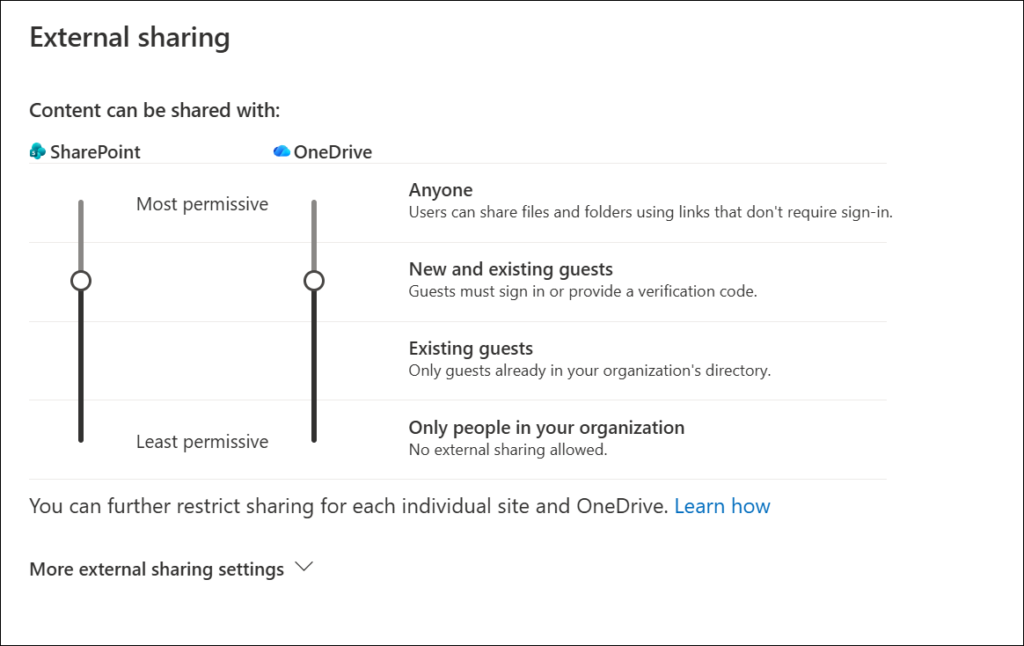1024x646 pixels.
Task: Click the OneDrive column label text
Action: pos(333,152)
